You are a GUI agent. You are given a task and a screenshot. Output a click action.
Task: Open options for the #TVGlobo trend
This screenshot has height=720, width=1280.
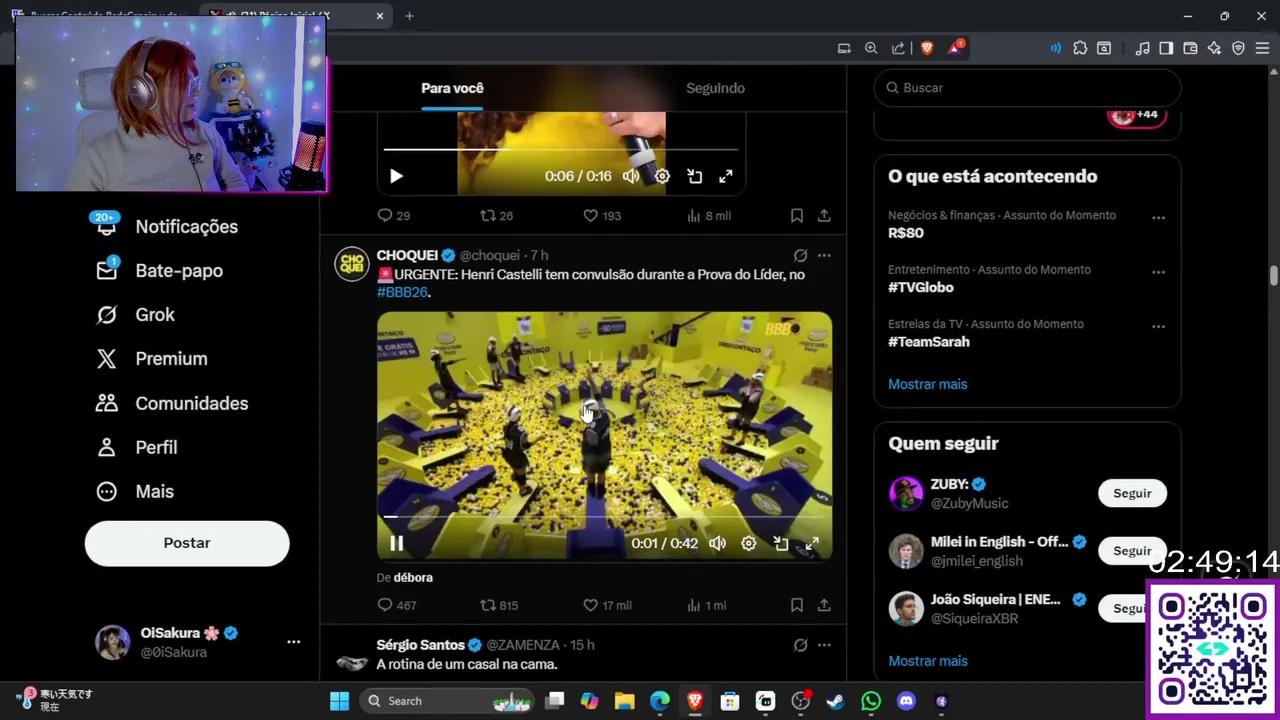coord(1158,272)
